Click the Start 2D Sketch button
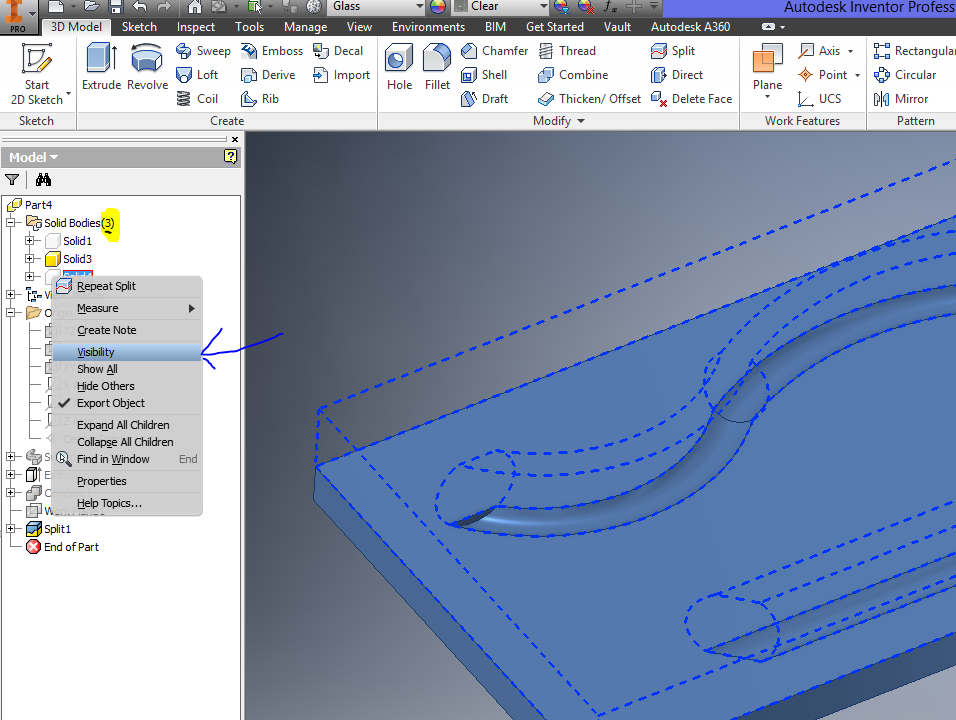 tap(37, 73)
